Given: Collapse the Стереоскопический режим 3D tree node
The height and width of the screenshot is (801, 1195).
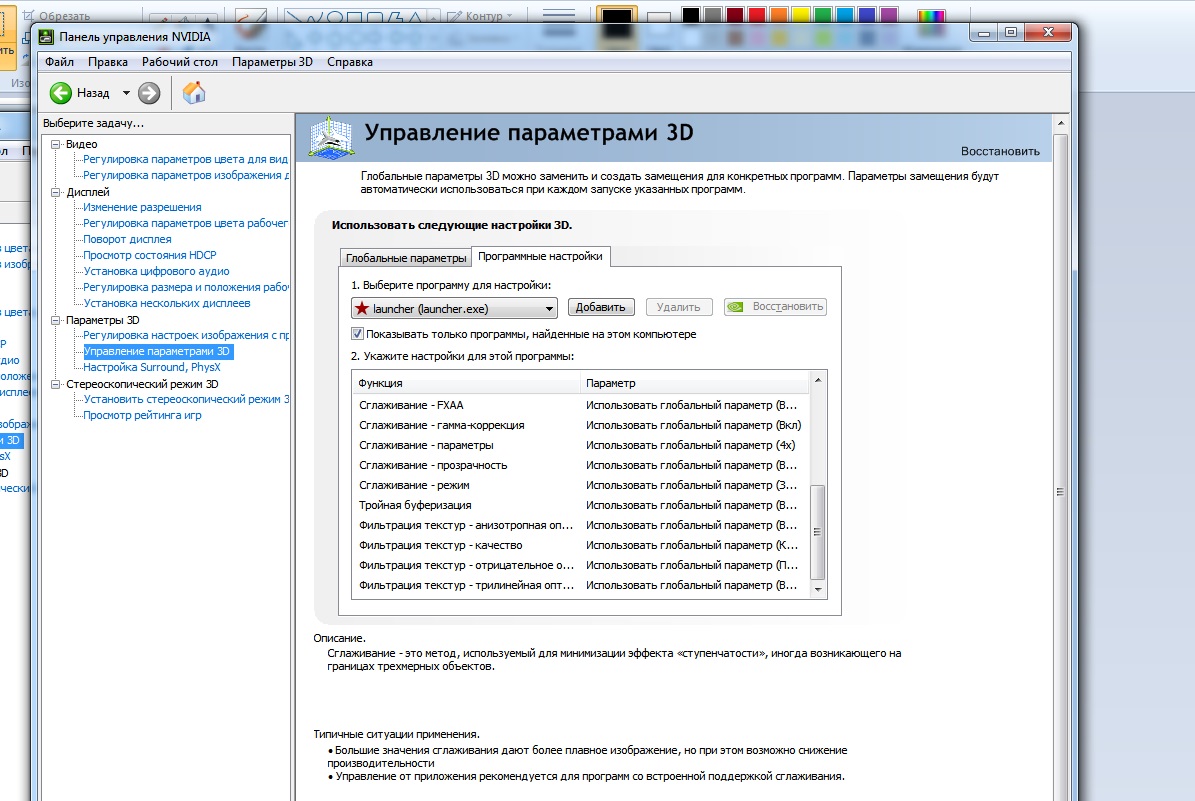Looking at the screenshot, I should [55, 384].
